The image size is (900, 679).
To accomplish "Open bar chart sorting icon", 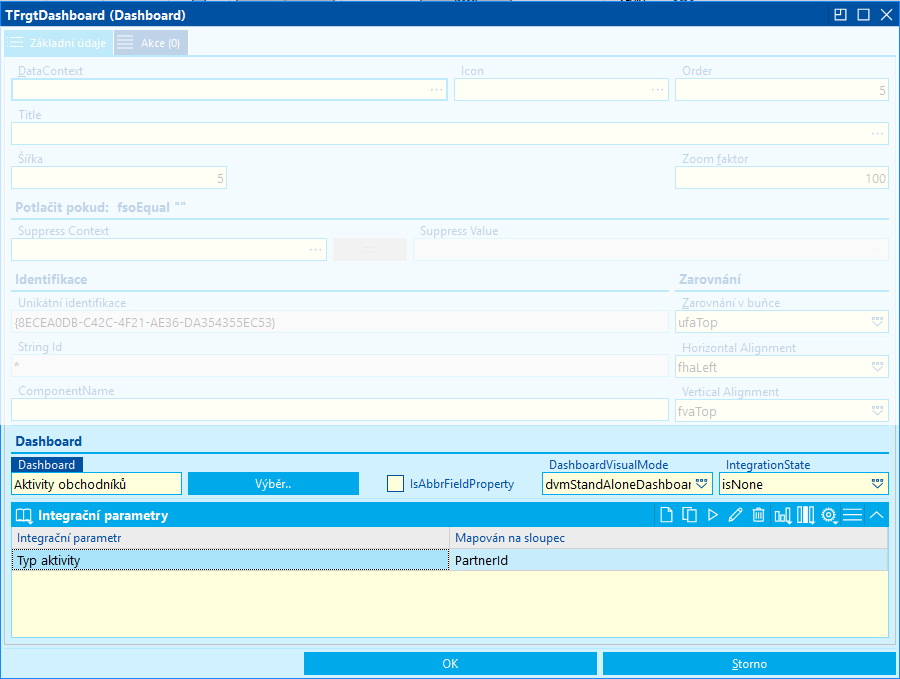I will point(782,515).
